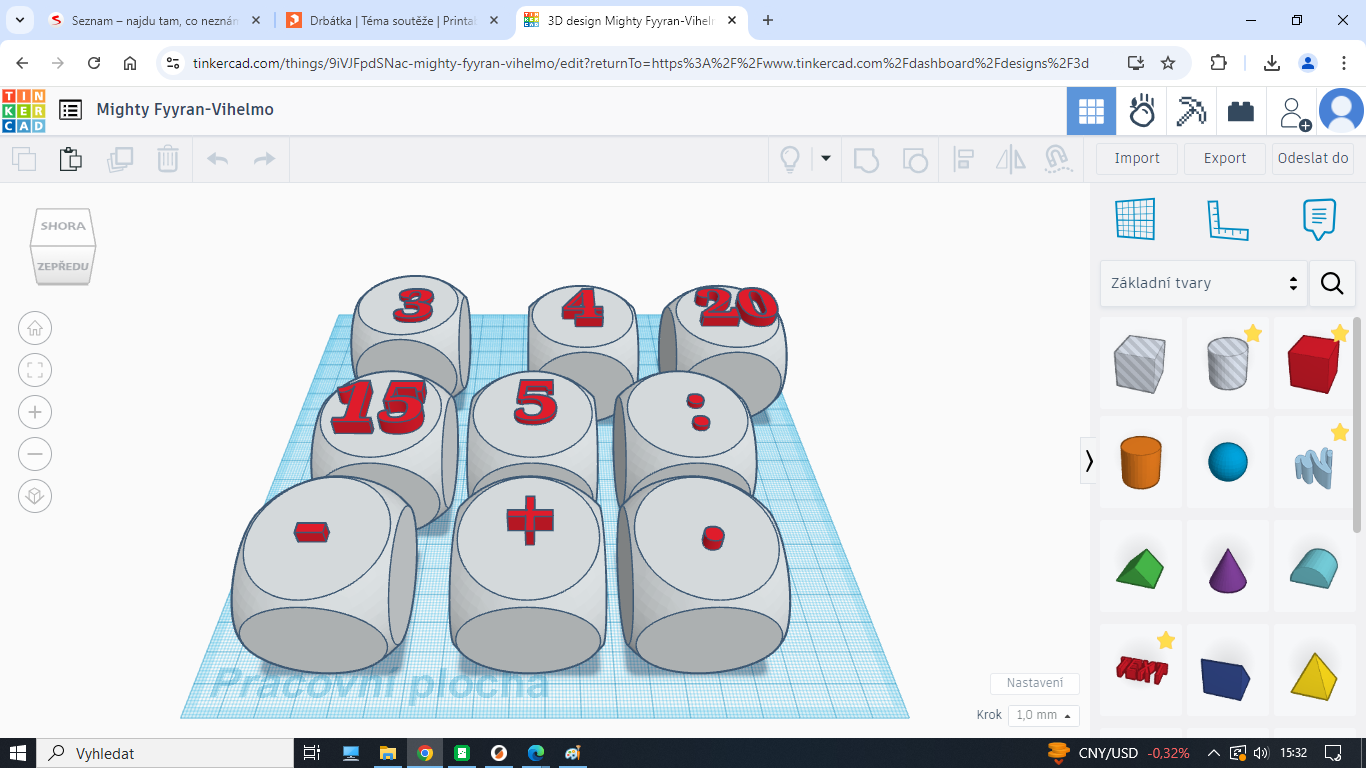This screenshot has height=768, width=1366.
Task: Switch to the 3D design grid view
Action: 1091,110
